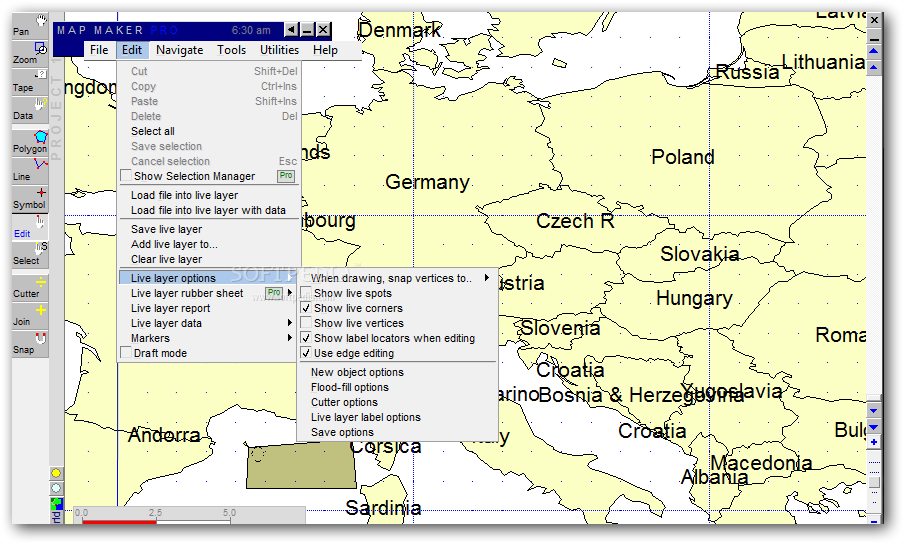Open the Utilities menu
Screen dimensions: 904x544
click(x=280, y=50)
